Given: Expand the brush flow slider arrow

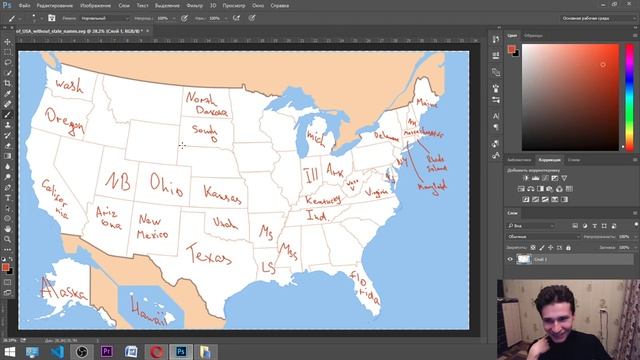Looking at the screenshot, I should pos(226,18).
